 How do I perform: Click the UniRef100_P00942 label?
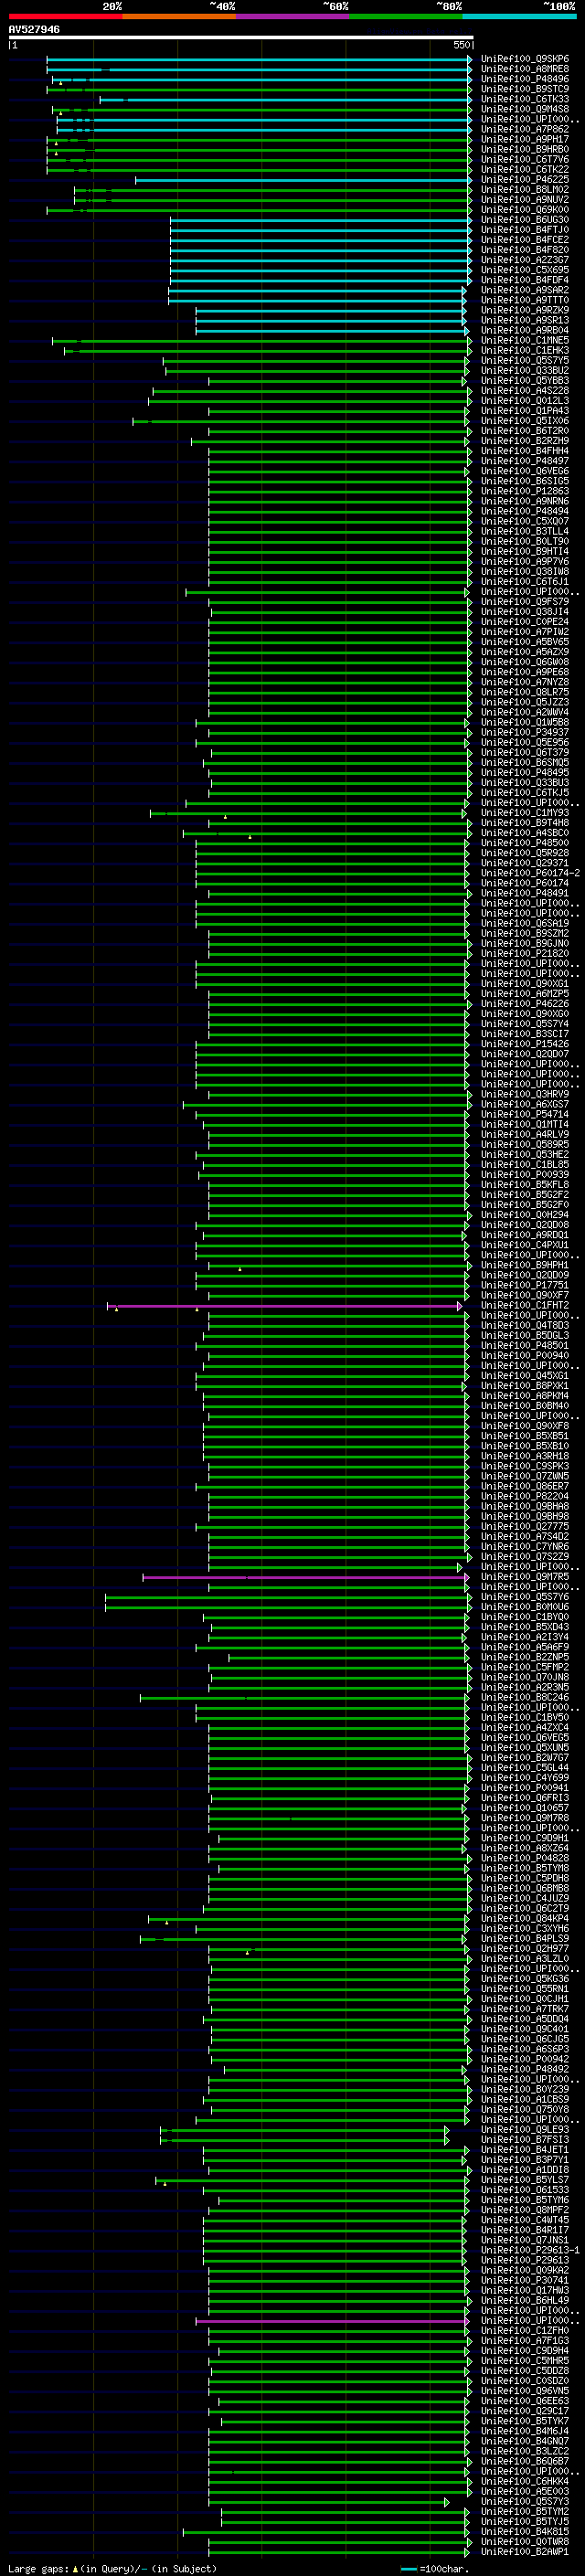pos(524,2059)
